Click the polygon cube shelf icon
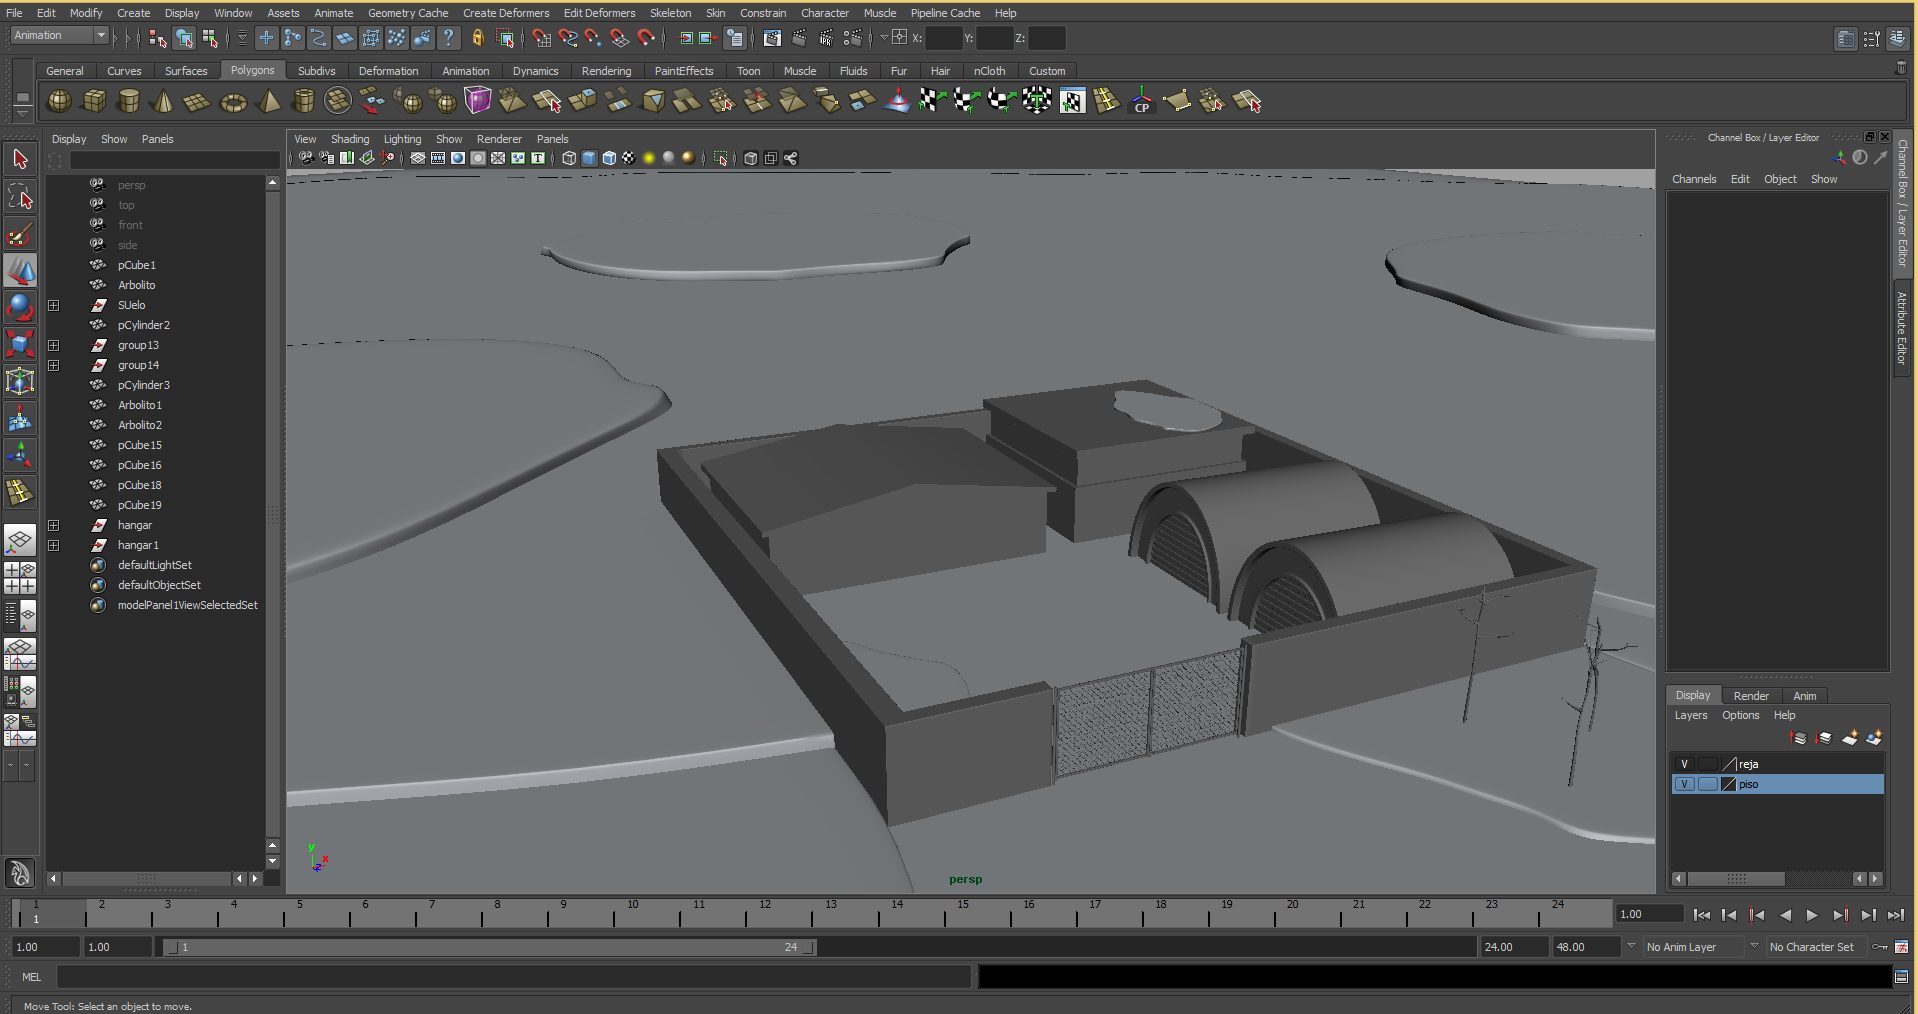This screenshot has height=1014, width=1918. [95, 101]
